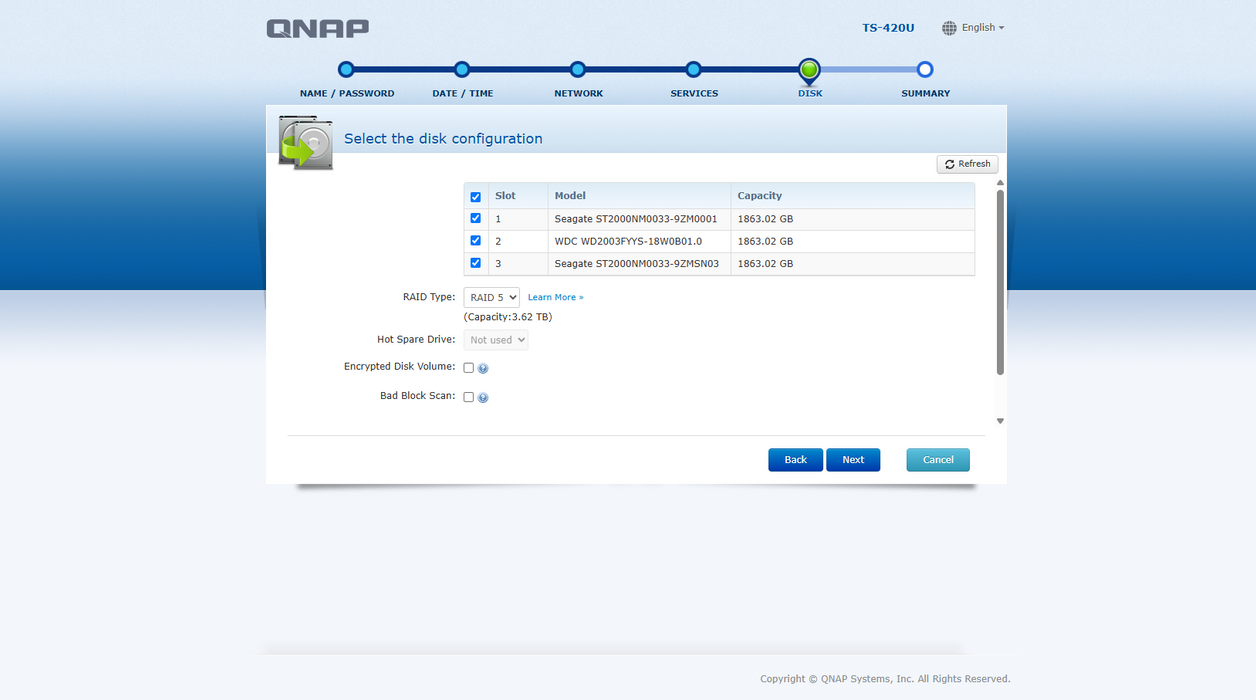Go to the Network step label
Viewport: 1256px width, 700px height.
click(x=578, y=93)
